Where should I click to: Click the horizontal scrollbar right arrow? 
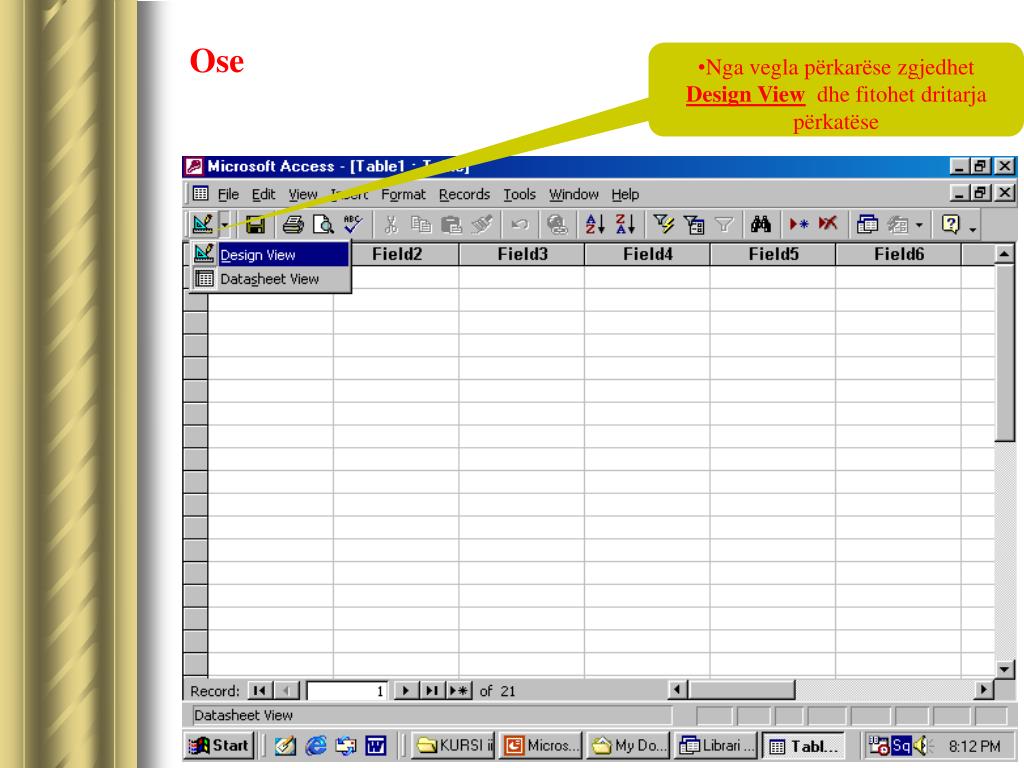[983, 689]
